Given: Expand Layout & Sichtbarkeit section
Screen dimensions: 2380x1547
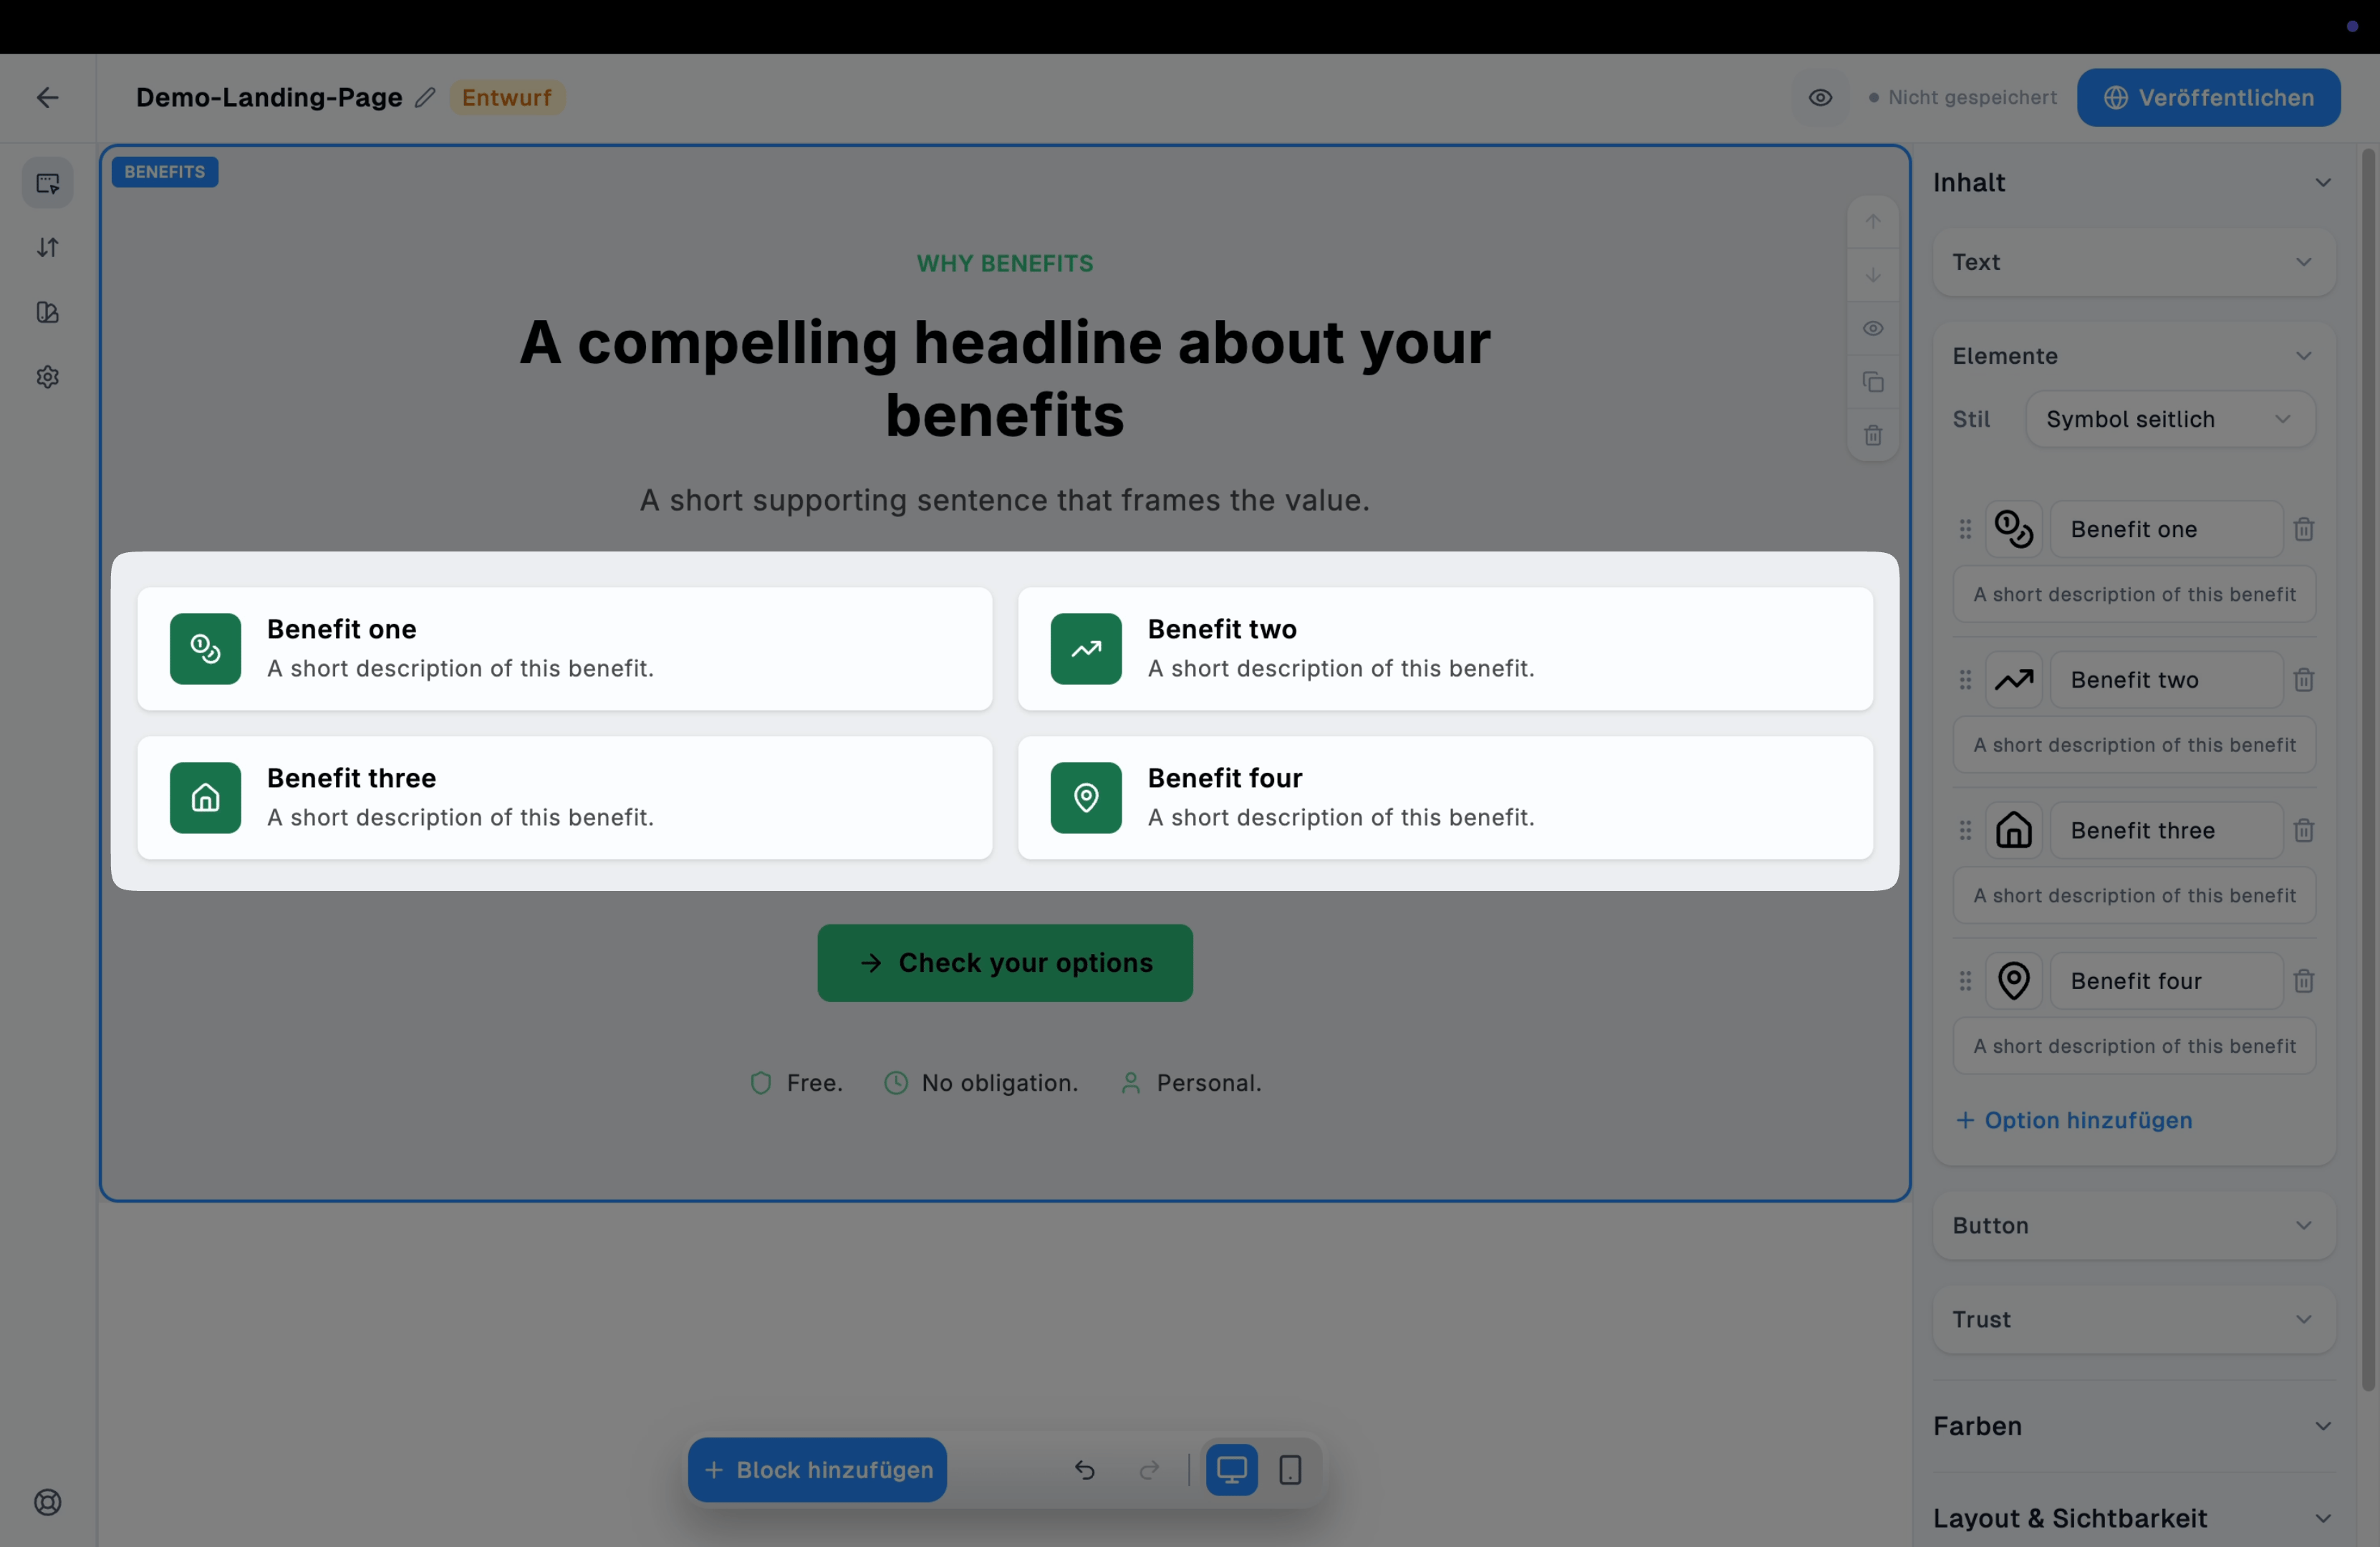Looking at the screenshot, I should (2133, 1518).
